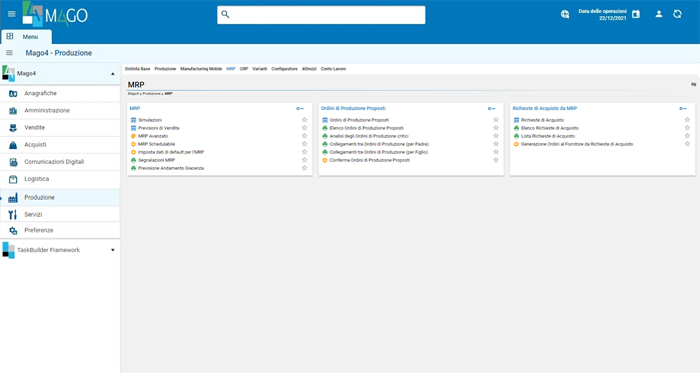The height and width of the screenshot is (373, 700).
Task: Switch to the Conto Lavoro tab
Action: click(333, 69)
